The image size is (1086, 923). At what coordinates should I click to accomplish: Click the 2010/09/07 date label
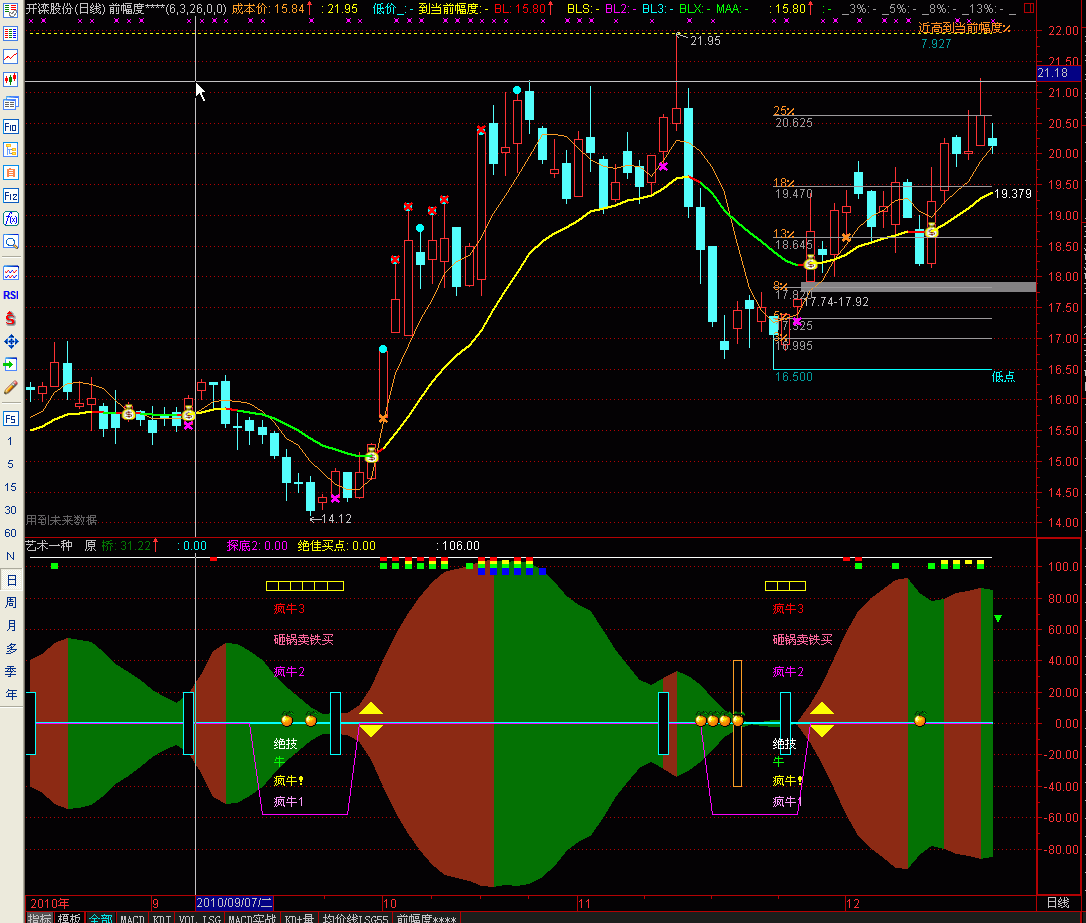[x=234, y=903]
